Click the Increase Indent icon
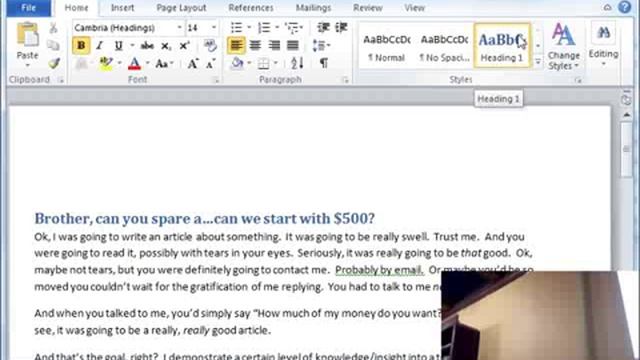Viewport: 640px width, 360px height. [x=341, y=27]
